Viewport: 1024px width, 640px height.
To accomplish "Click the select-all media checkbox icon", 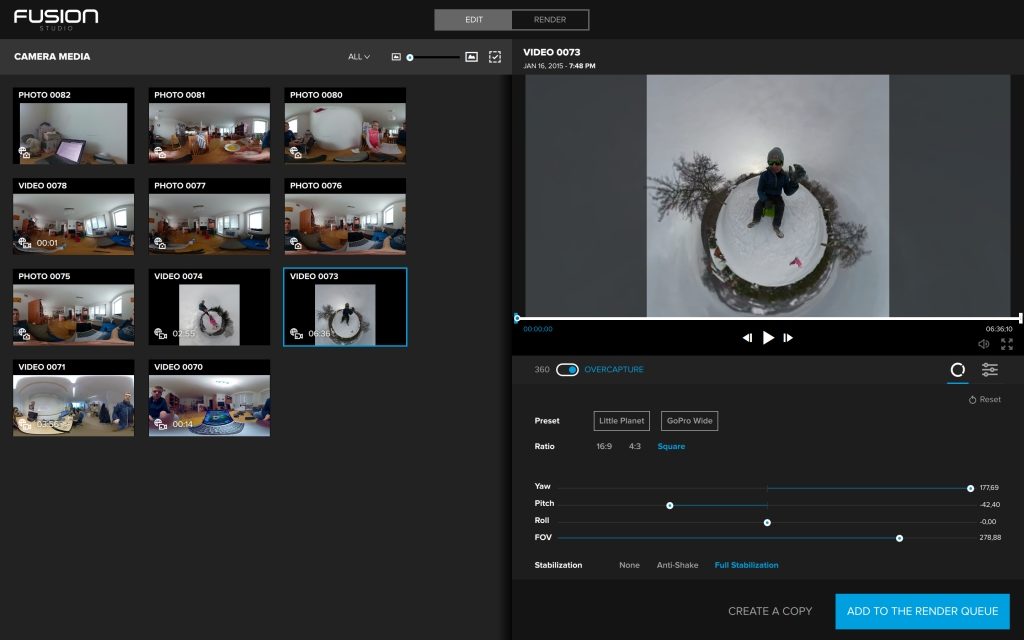I will [x=495, y=57].
